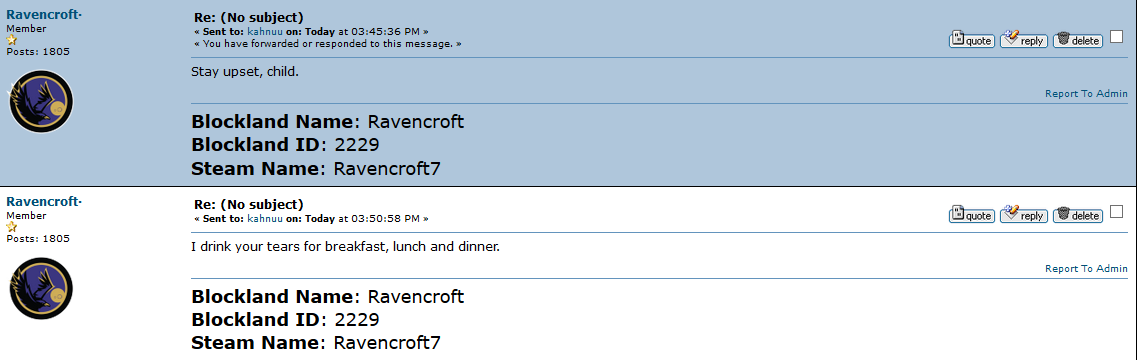1138x360 pixels.
Task: Open Ravencroft profile from second message
Action: 44,201
